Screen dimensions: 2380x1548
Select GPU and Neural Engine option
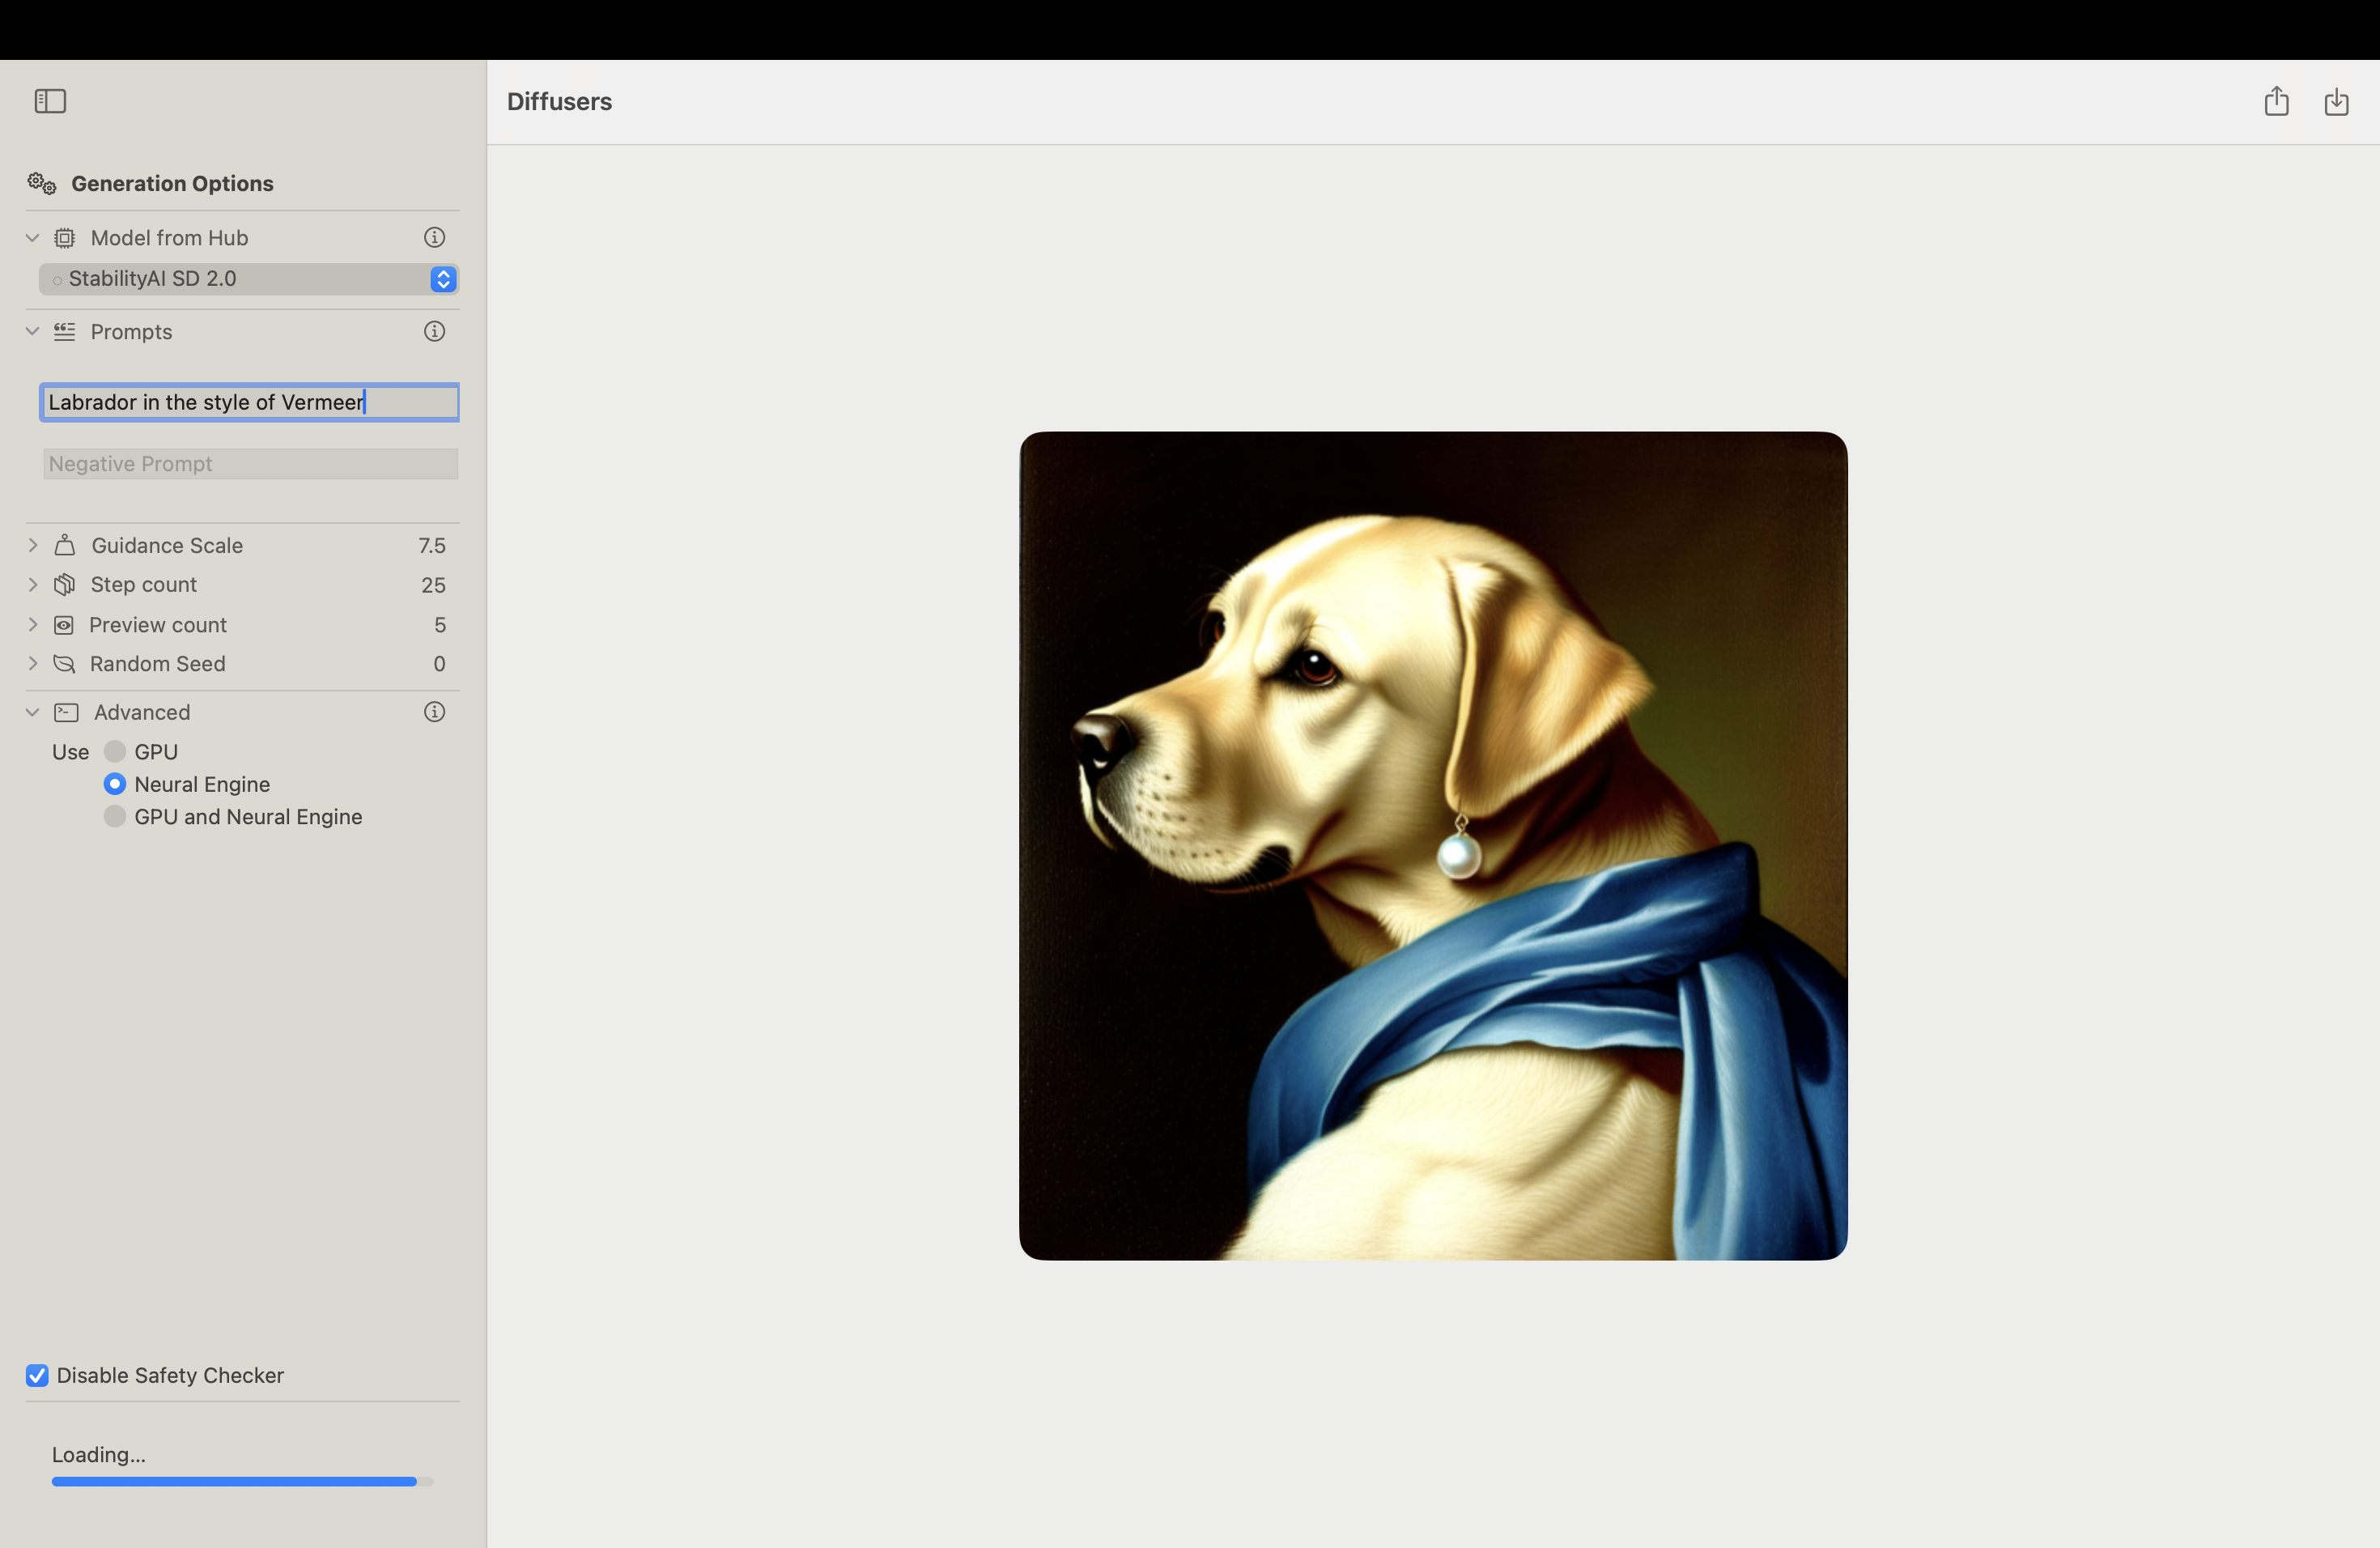(x=115, y=817)
